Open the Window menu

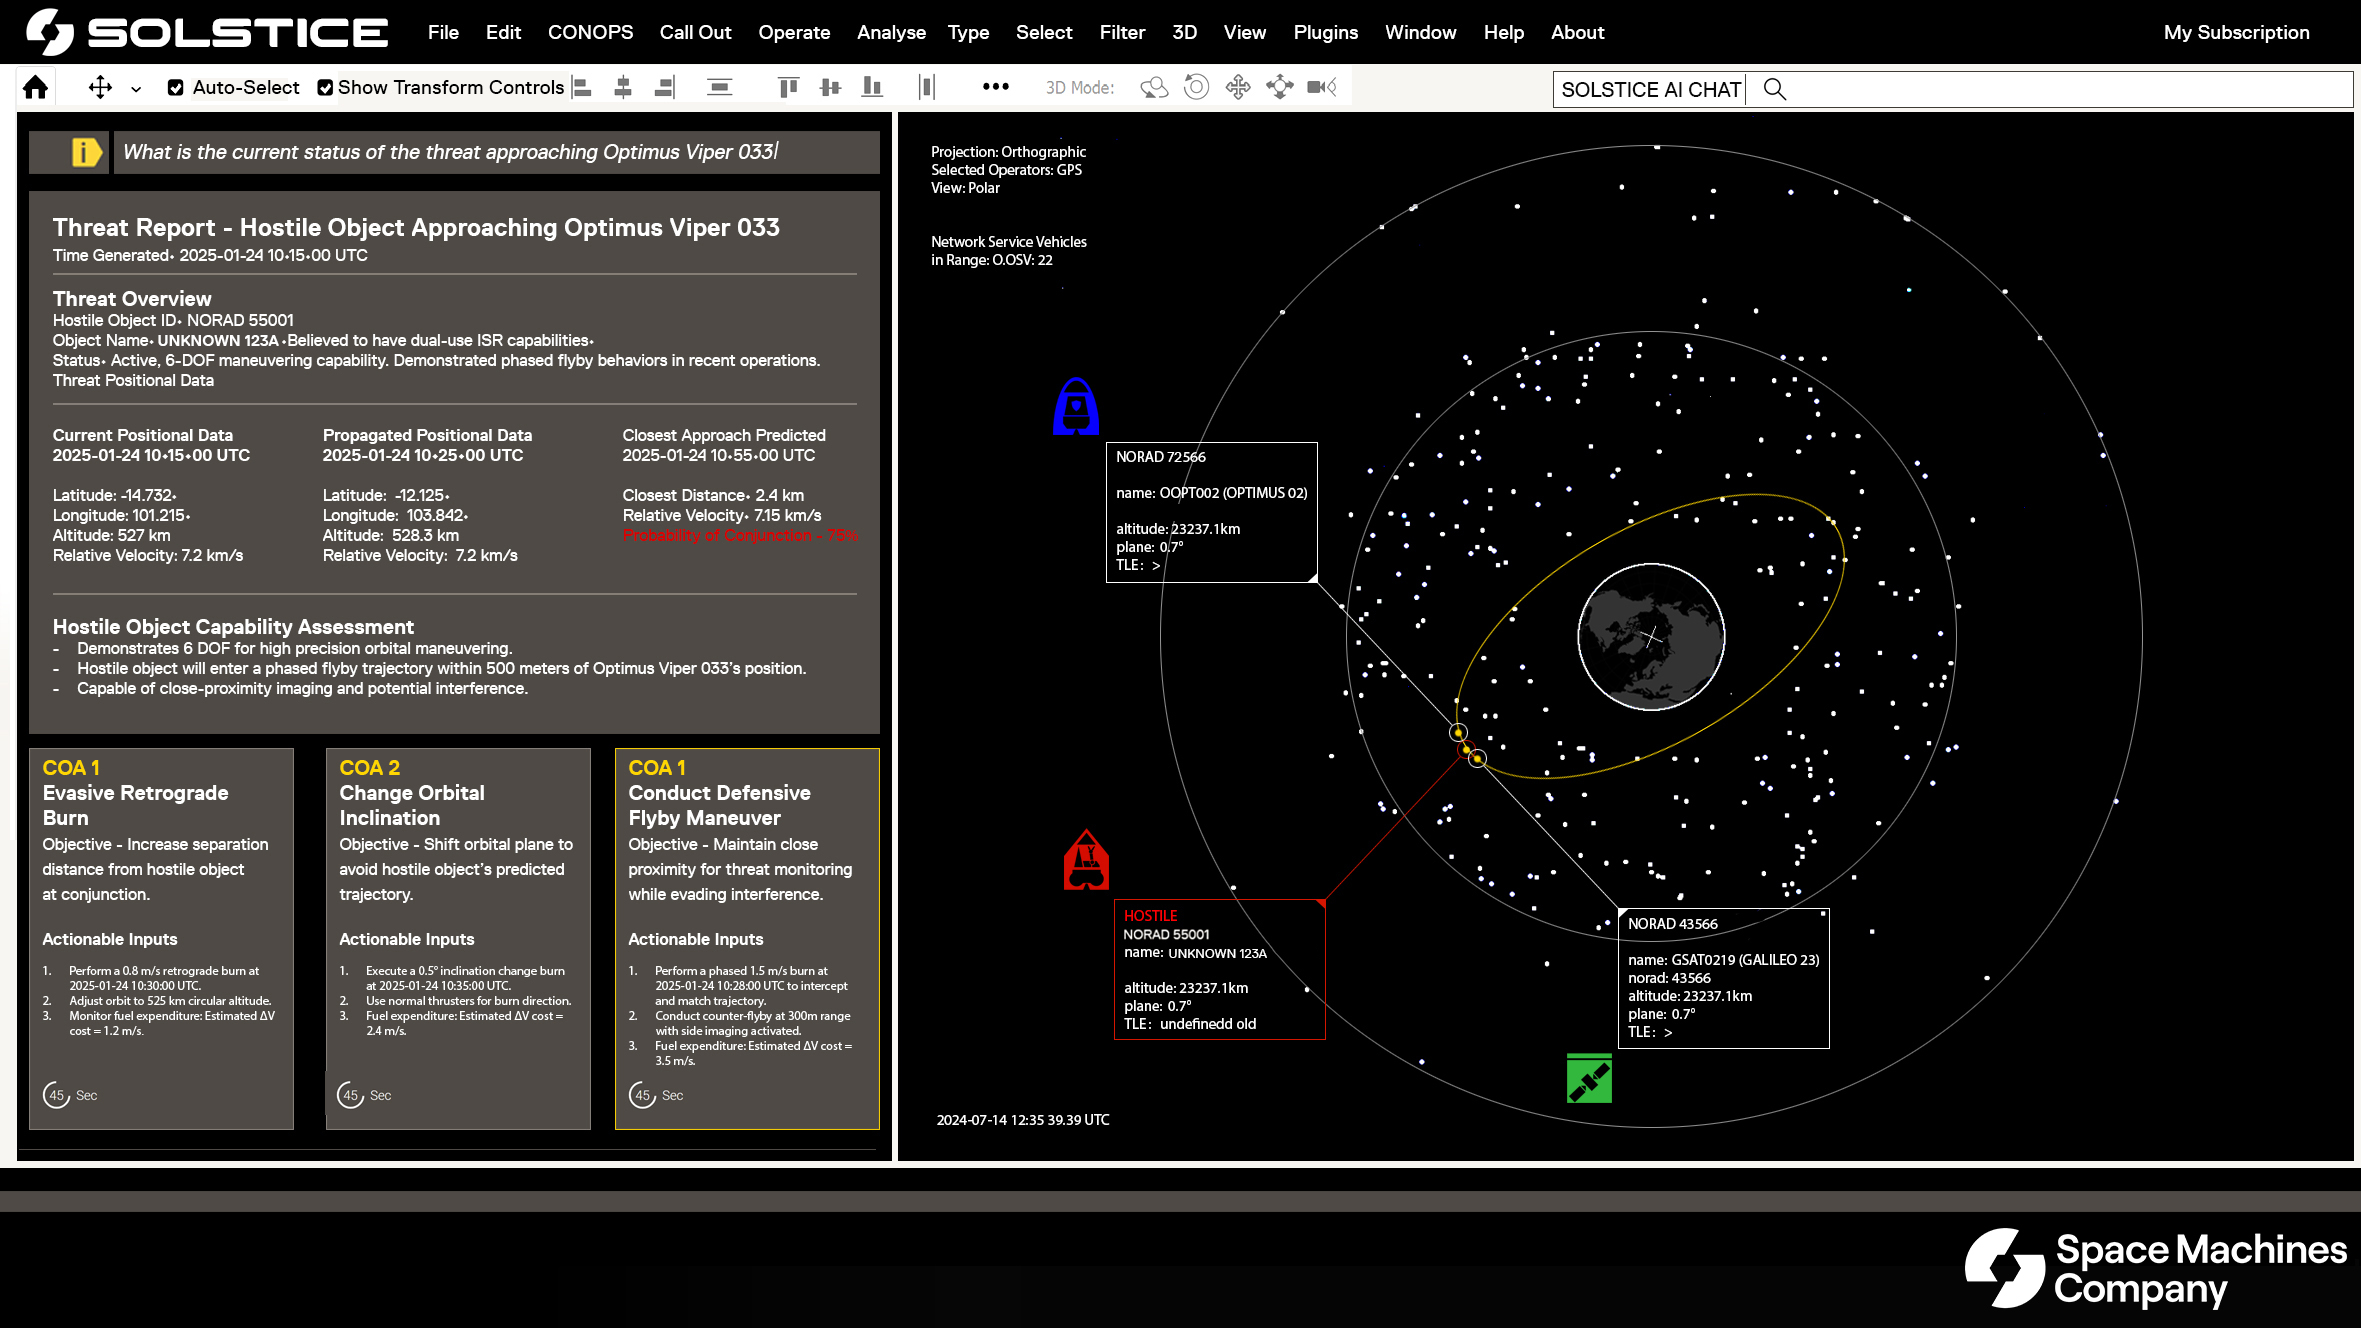(1420, 32)
